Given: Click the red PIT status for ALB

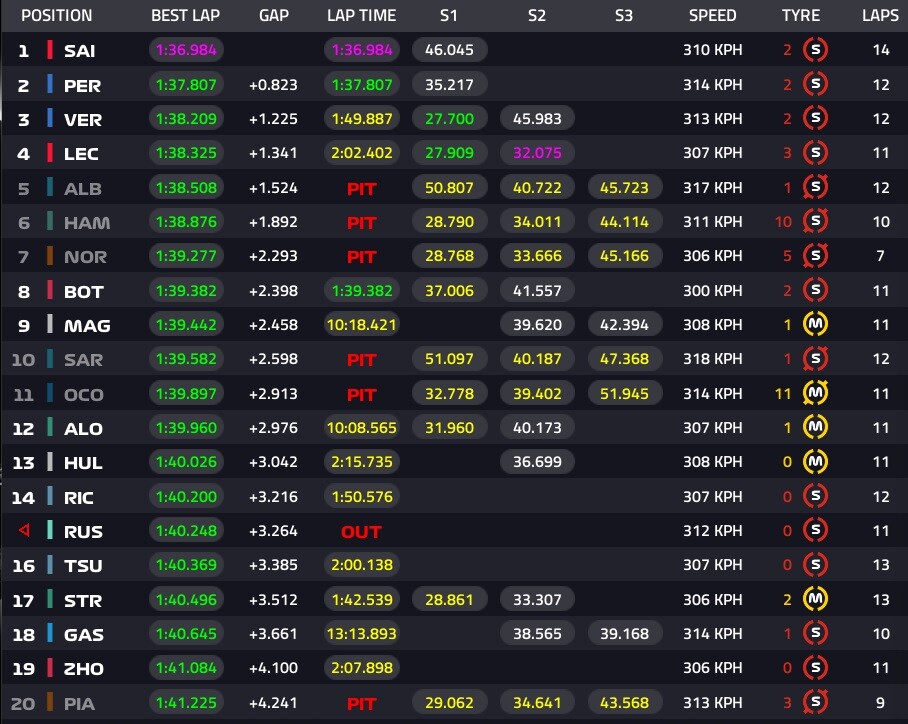Looking at the screenshot, I should (x=361, y=188).
